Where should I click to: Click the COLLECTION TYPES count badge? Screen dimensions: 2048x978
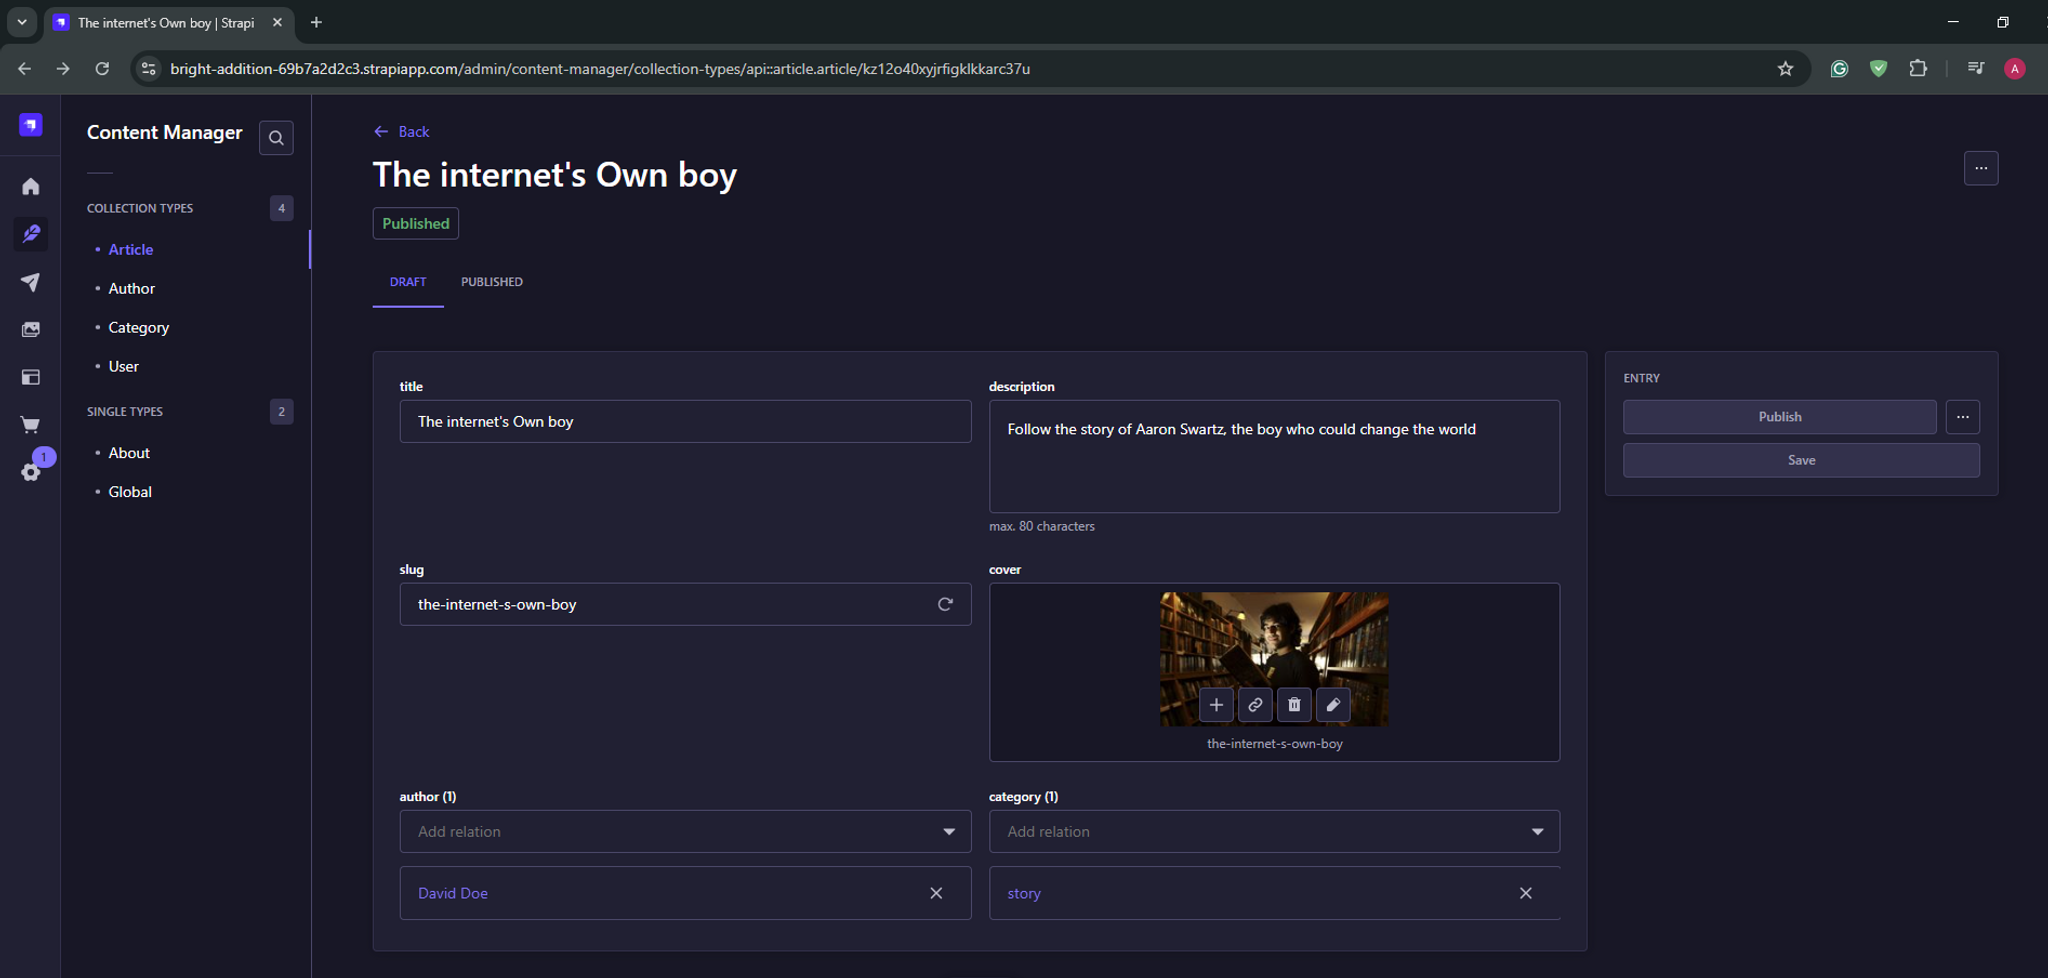(282, 208)
